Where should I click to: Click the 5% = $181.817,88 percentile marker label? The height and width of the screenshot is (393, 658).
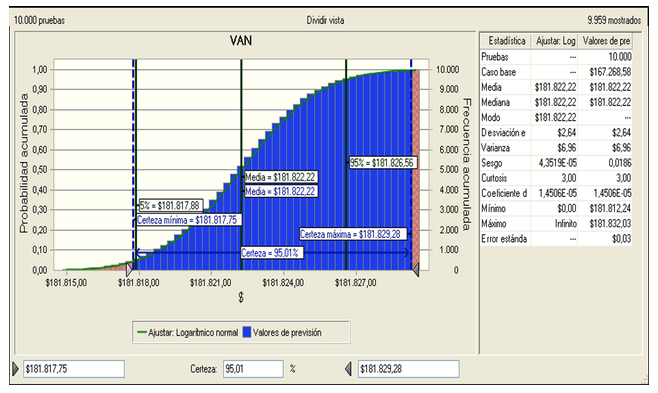point(171,206)
